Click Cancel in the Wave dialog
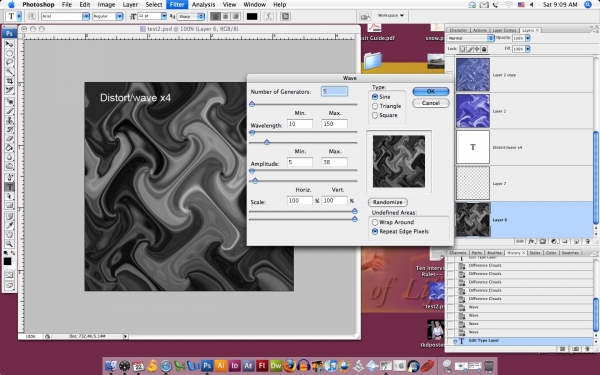Viewport: 600px width, 375px height. pyautogui.click(x=431, y=103)
